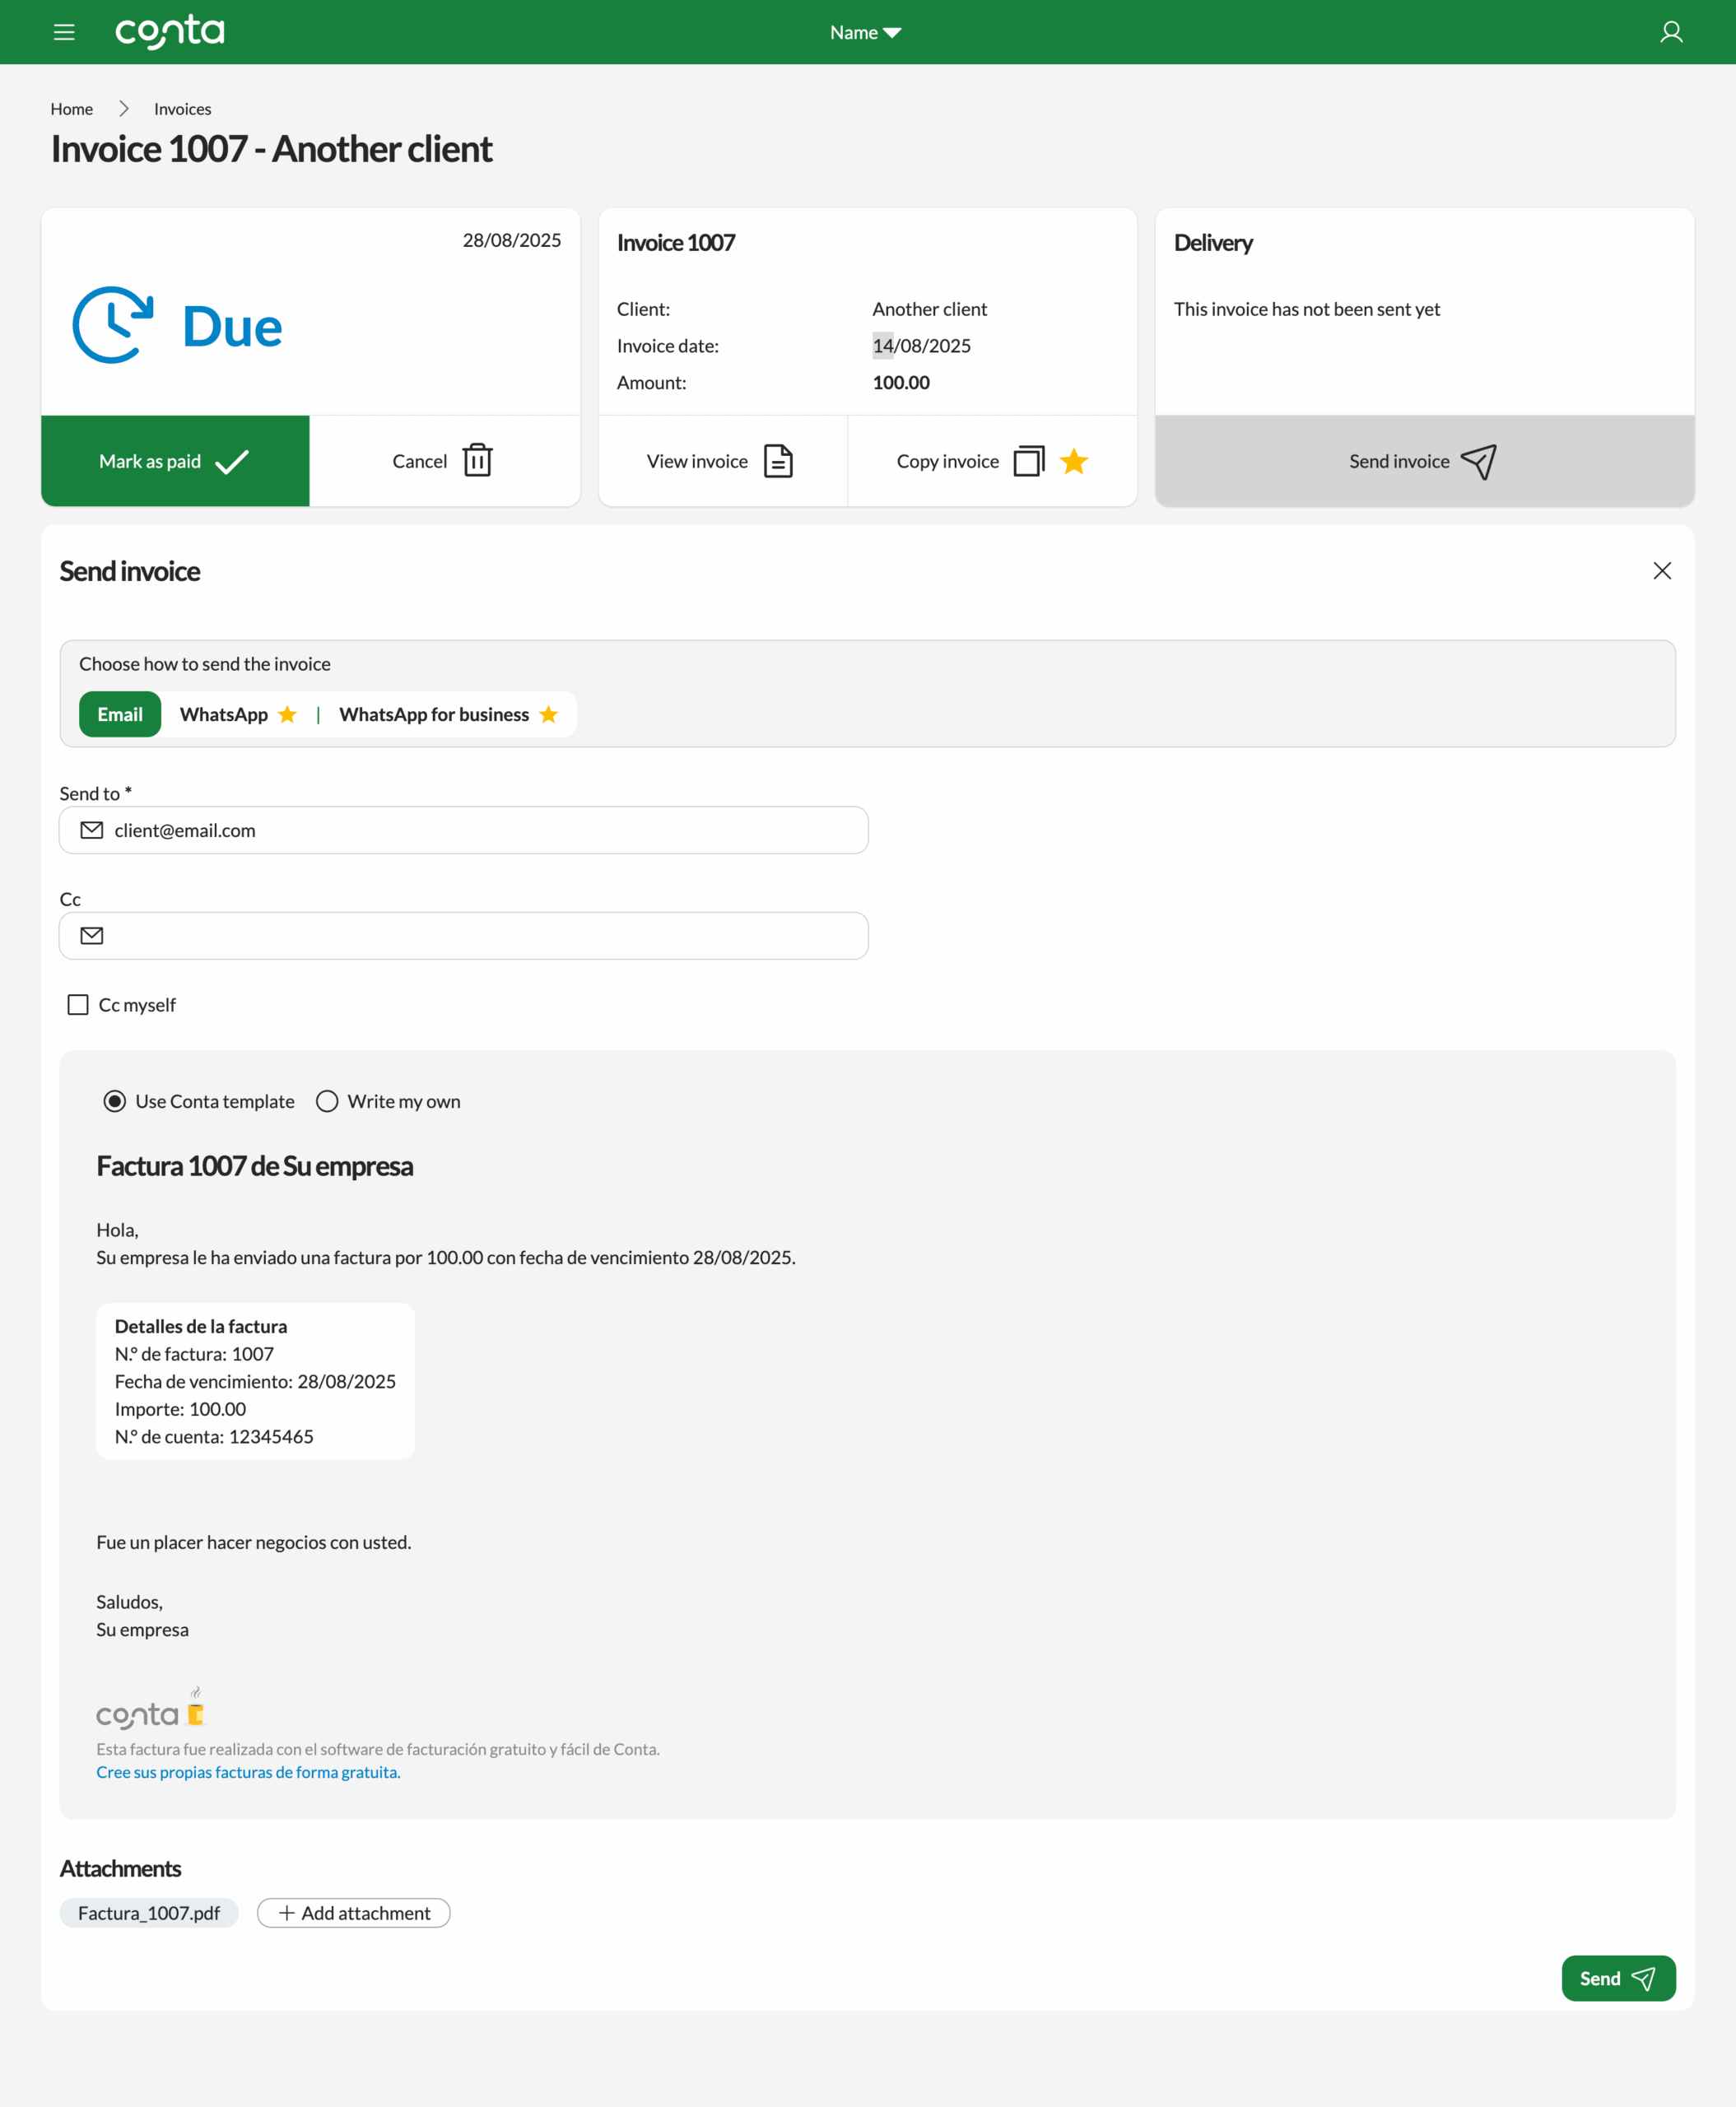Image resolution: width=1736 pixels, height=2107 pixels.
Task: Click the trash can icon beside Cancel
Action: coord(478,460)
